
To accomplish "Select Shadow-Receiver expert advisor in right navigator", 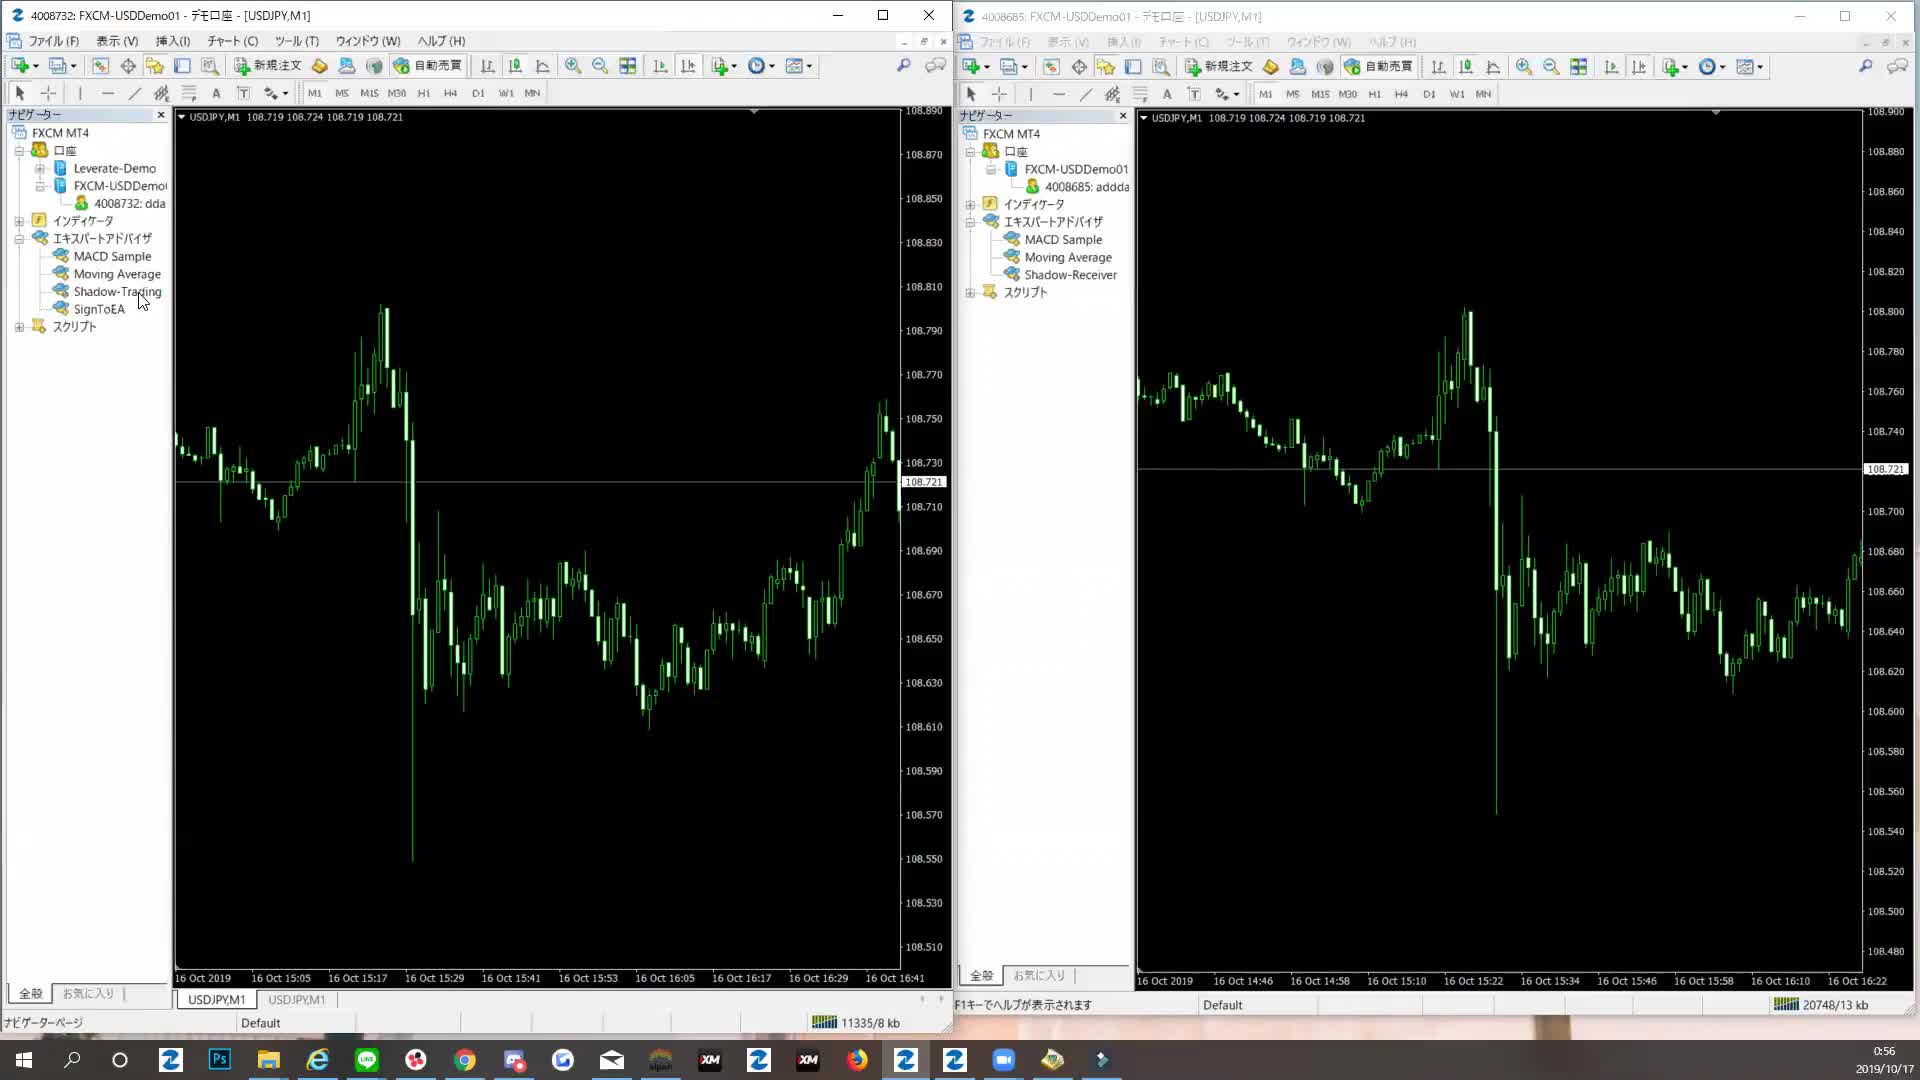I will [x=1070, y=275].
